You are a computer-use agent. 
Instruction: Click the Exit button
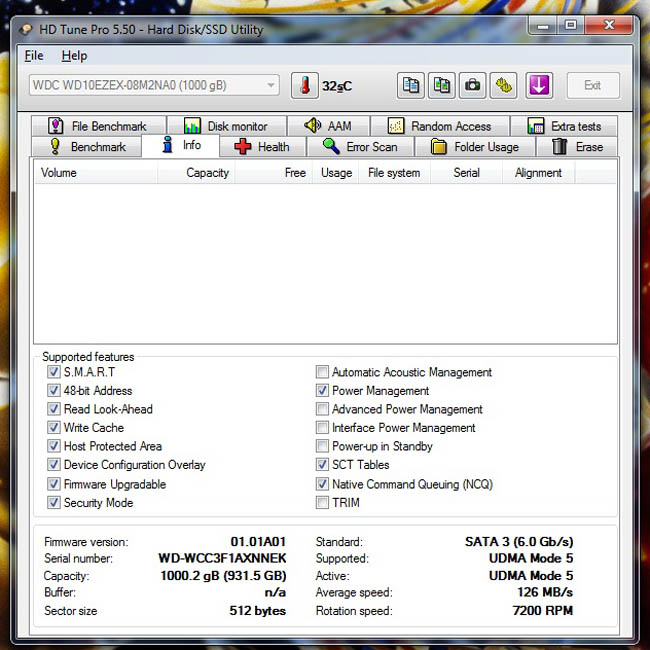tap(593, 85)
